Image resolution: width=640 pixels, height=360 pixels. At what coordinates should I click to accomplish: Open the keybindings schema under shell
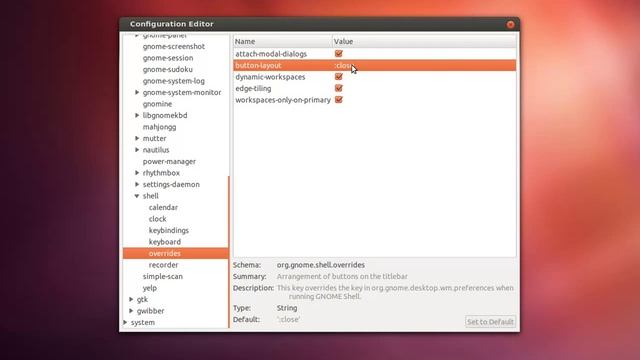169,230
